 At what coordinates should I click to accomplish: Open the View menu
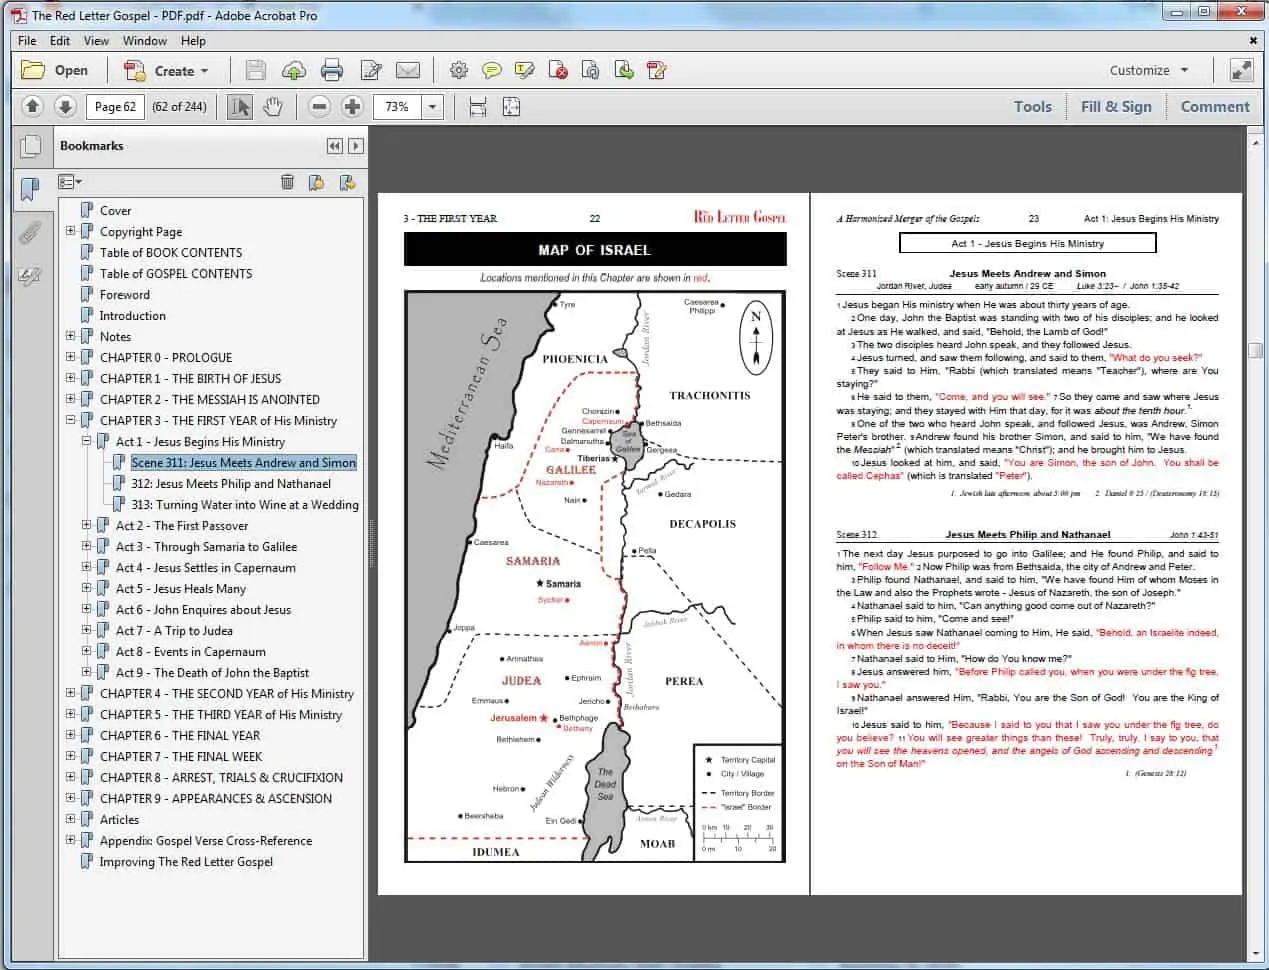[x=96, y=41]
